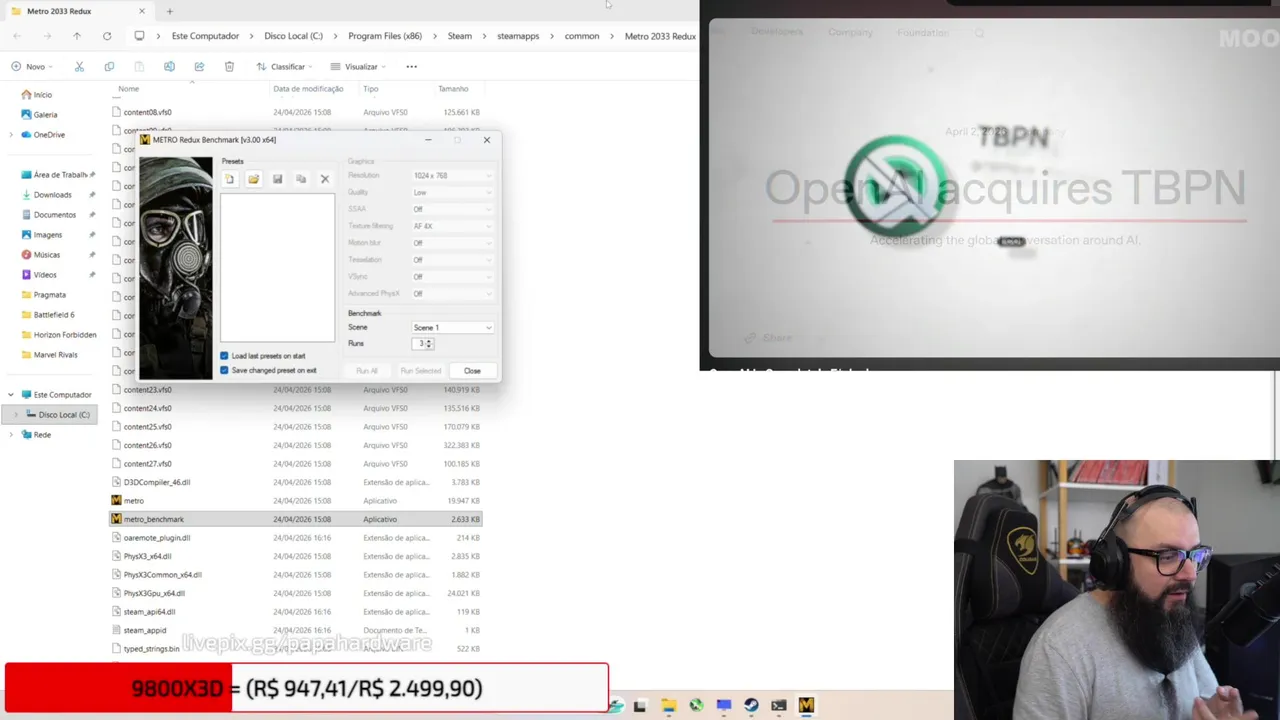Toggle Save changed preset on exit
This screenshot has height=720, width=1280.
pos(224,370)
